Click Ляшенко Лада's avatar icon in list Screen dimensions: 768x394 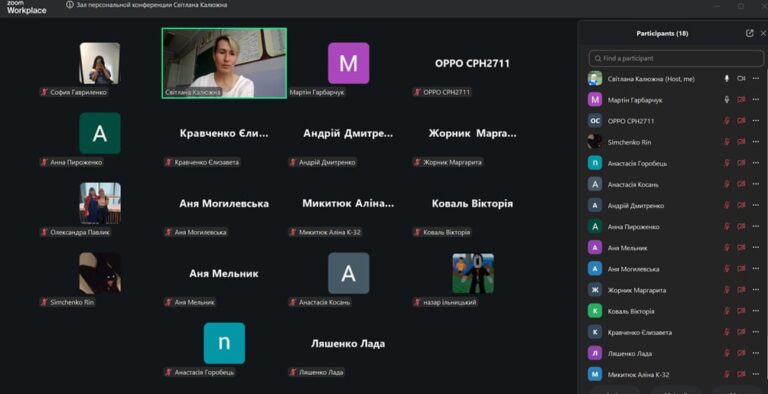point(595,353)
